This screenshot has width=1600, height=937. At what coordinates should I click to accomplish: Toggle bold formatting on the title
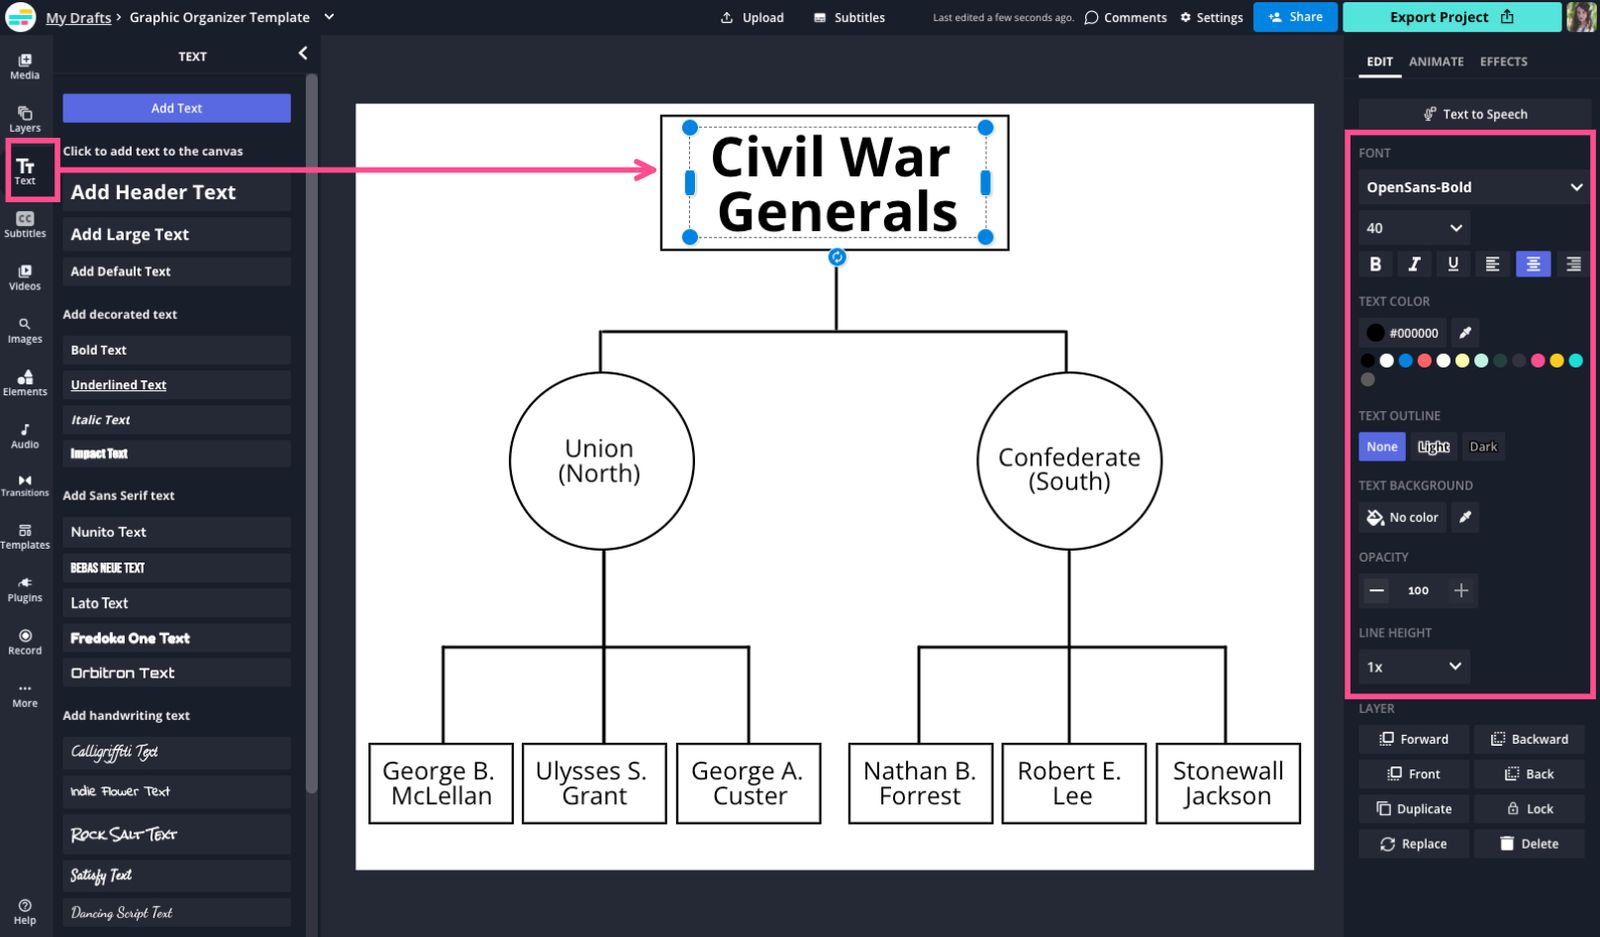click(1375, 264)
